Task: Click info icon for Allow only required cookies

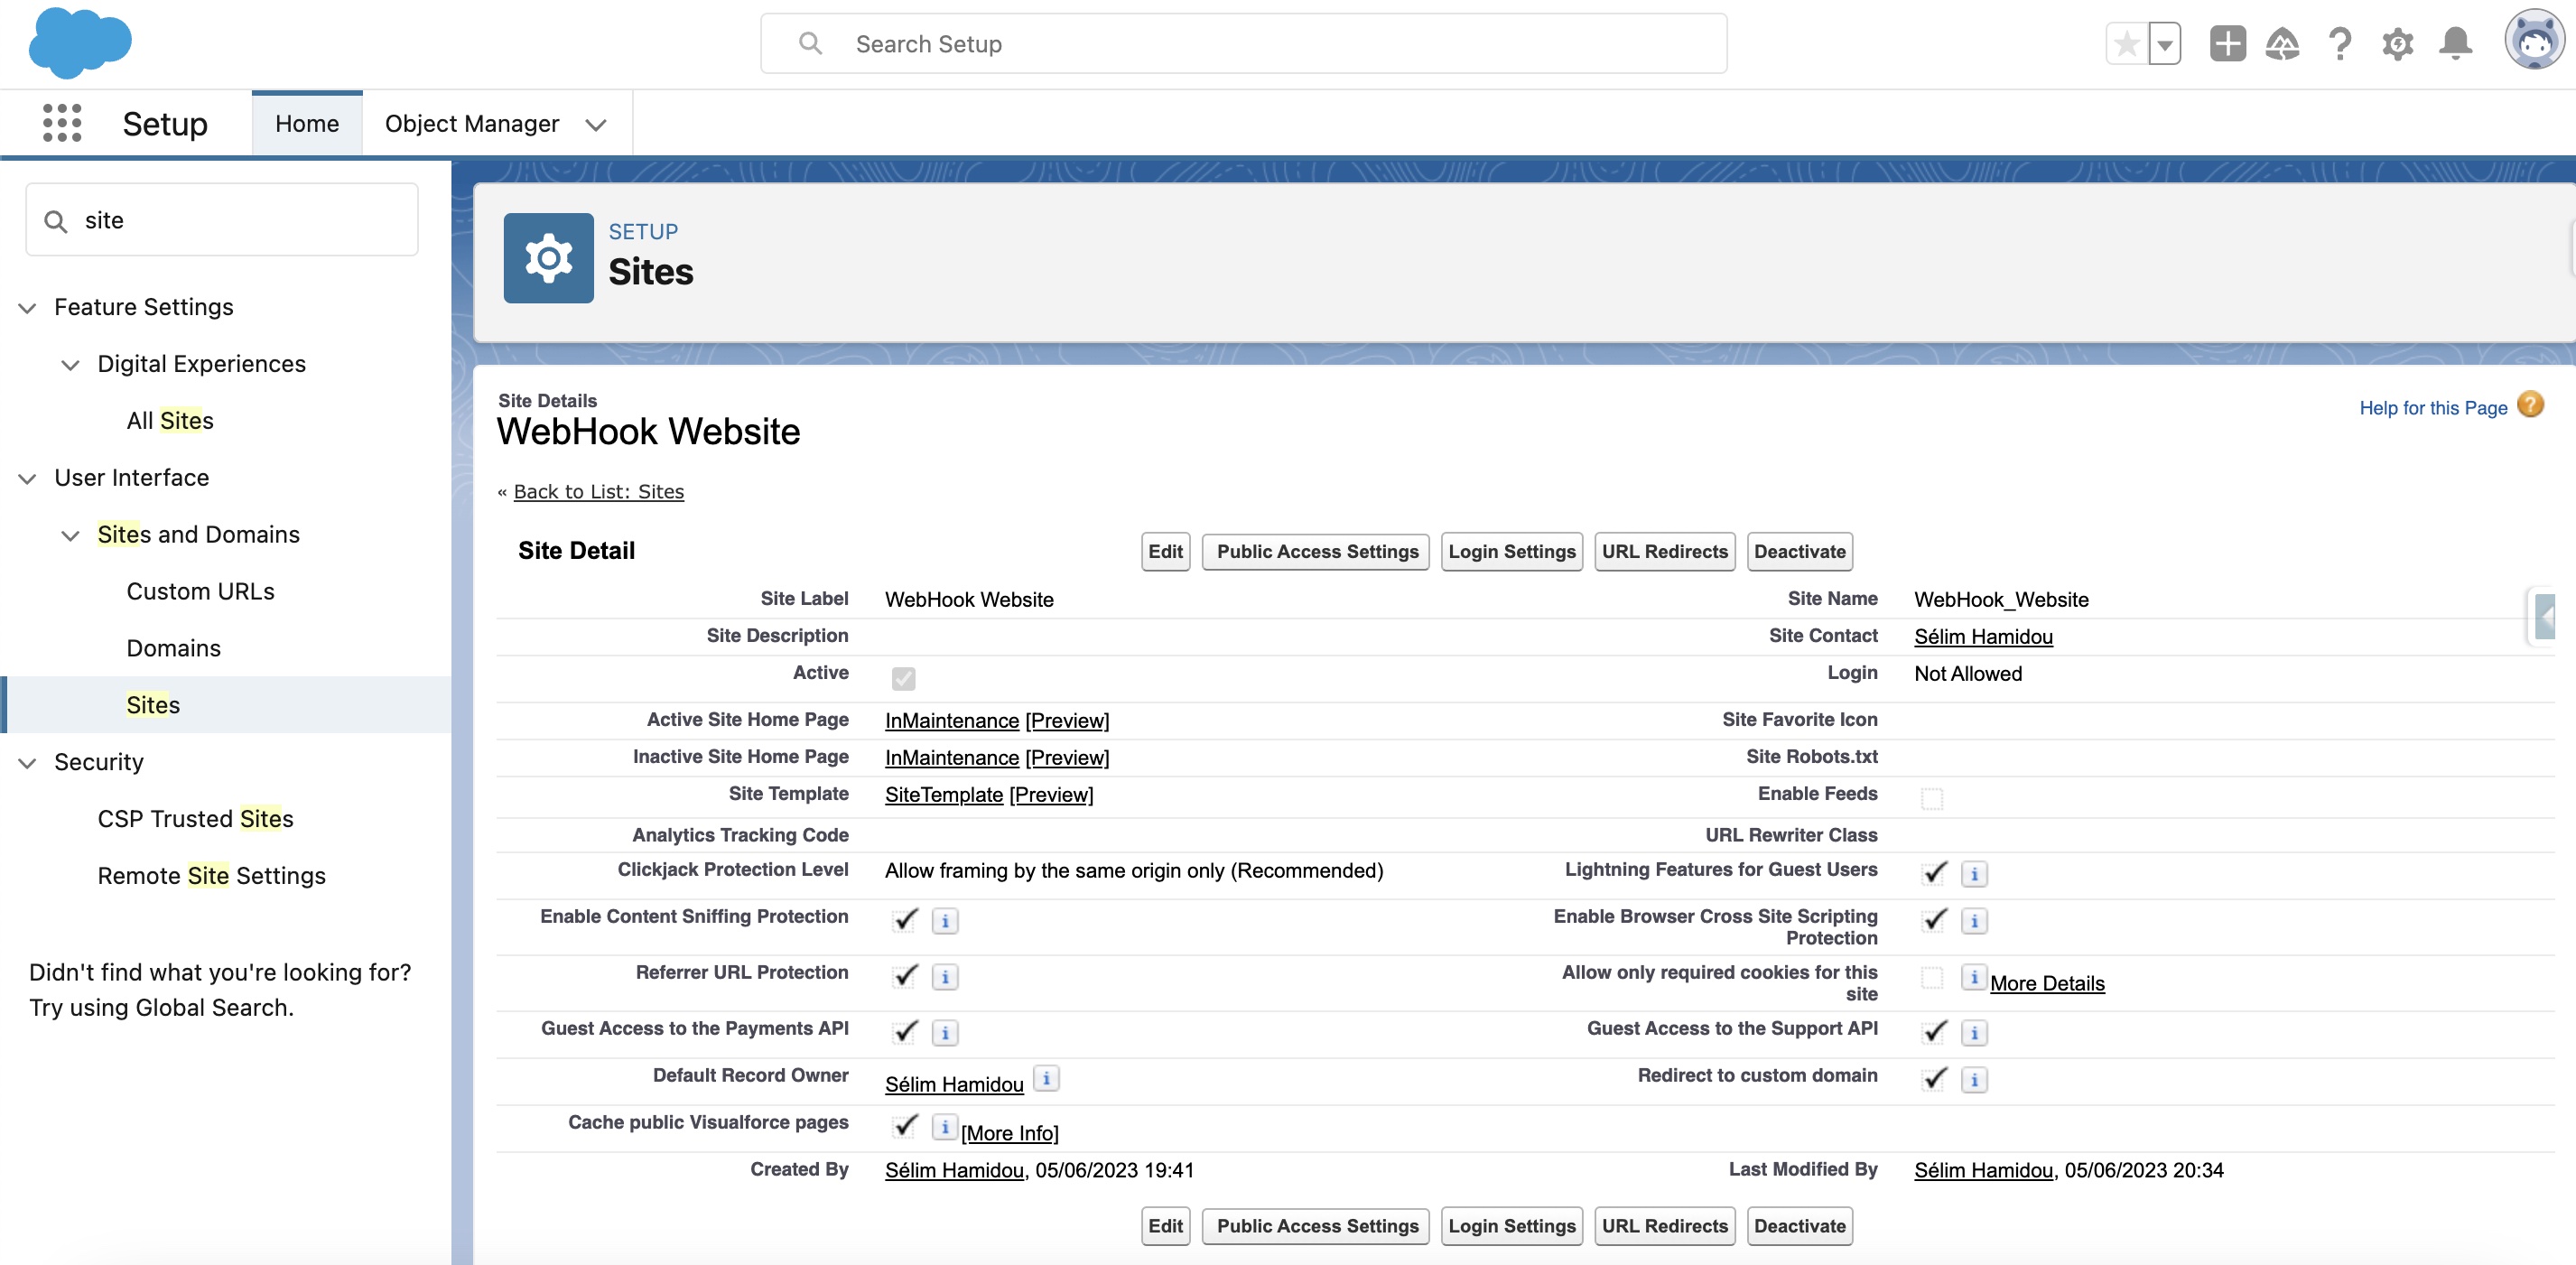Action: tap(1974, 977)
